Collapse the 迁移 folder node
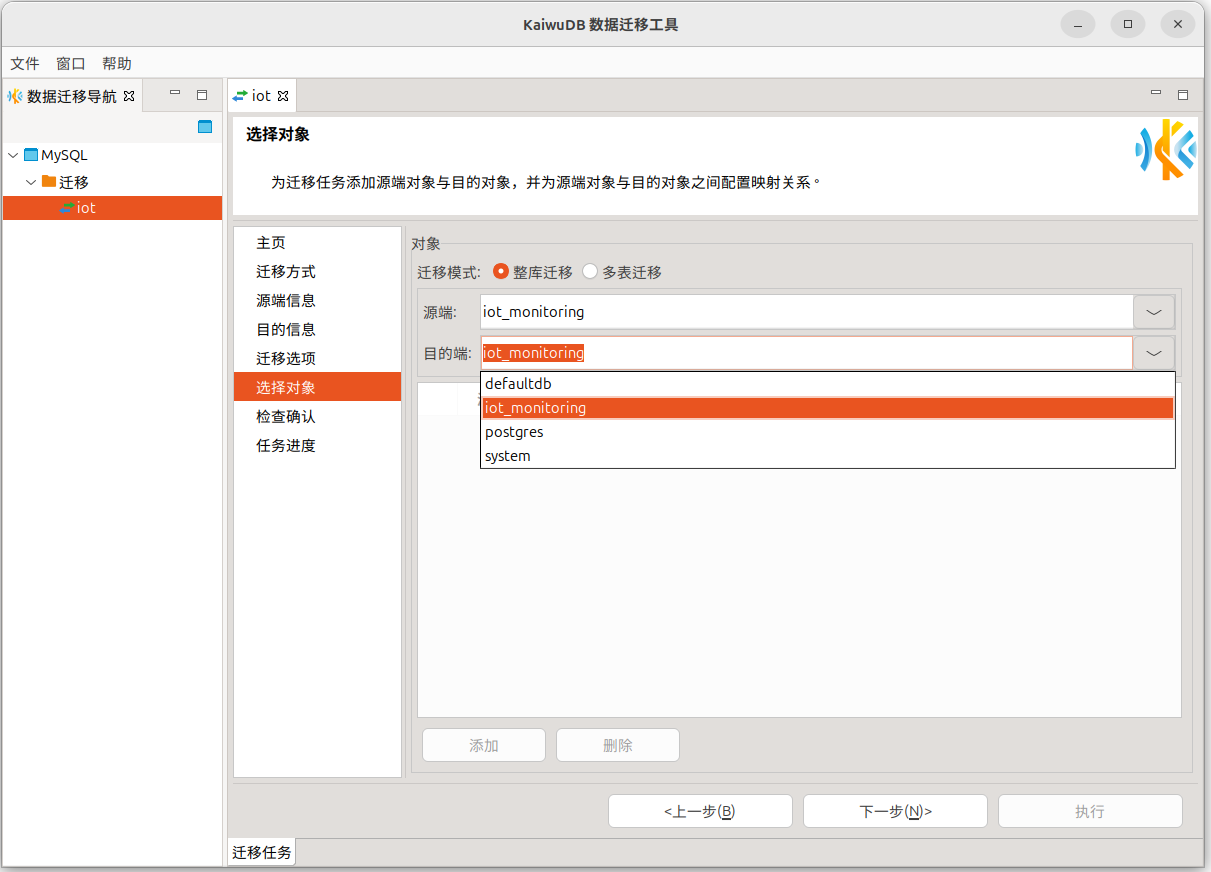The image size is (1211, 872). click(31, 182)
